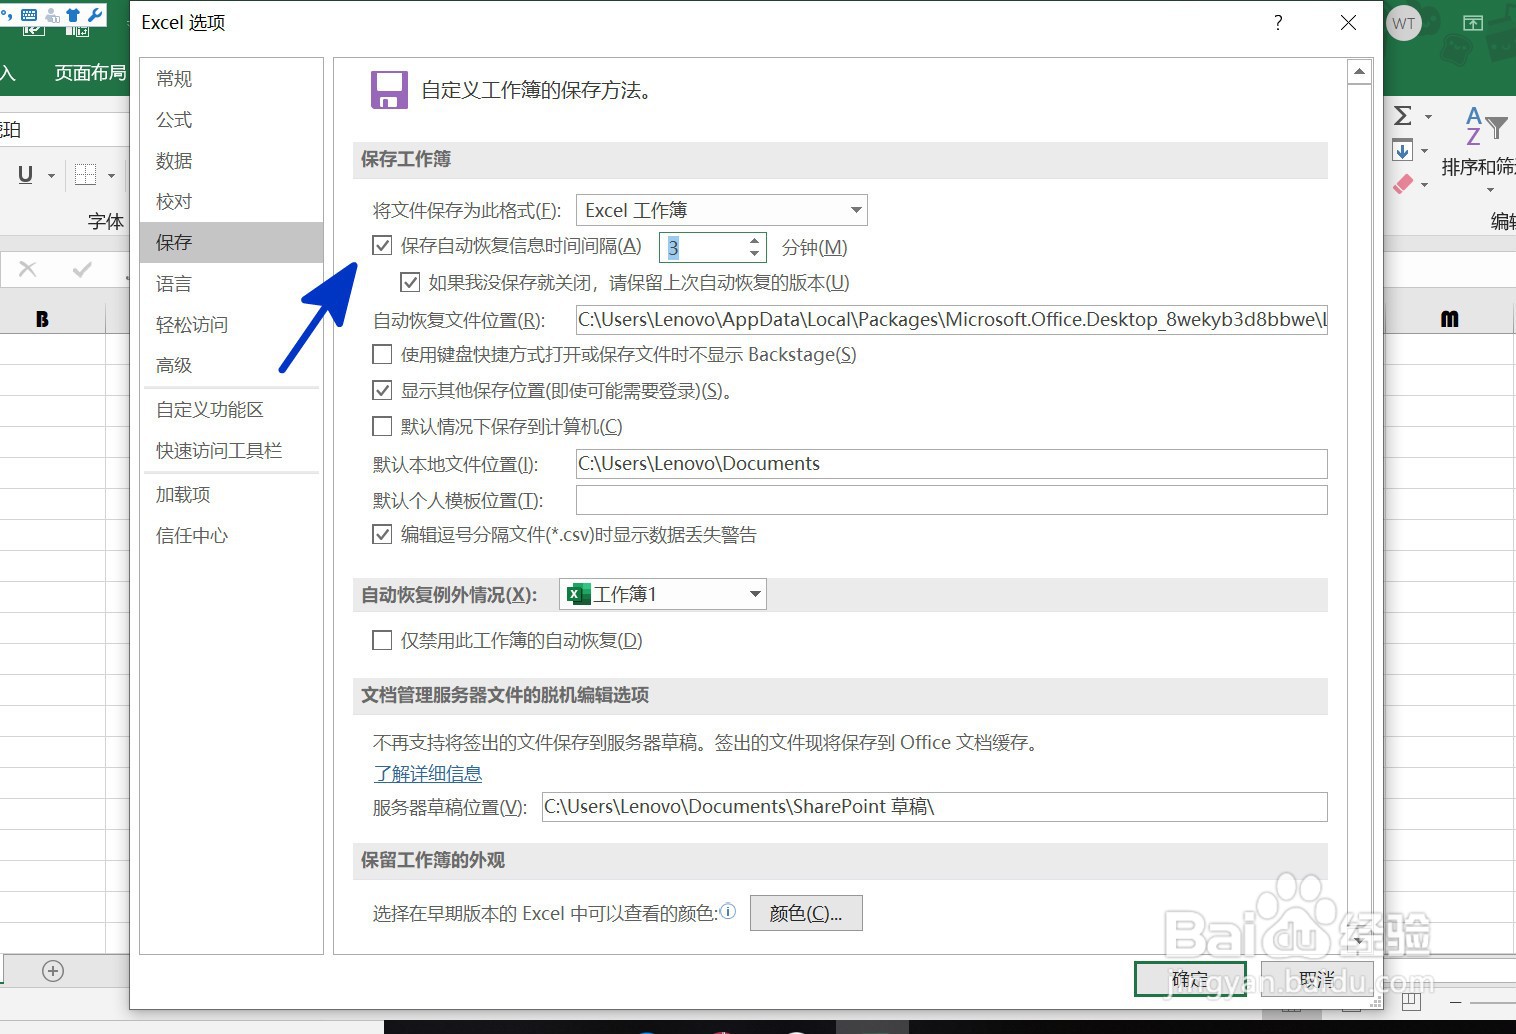Click the purple save disk icon
Screen dimensions: 1516x1034
point(390,90)
